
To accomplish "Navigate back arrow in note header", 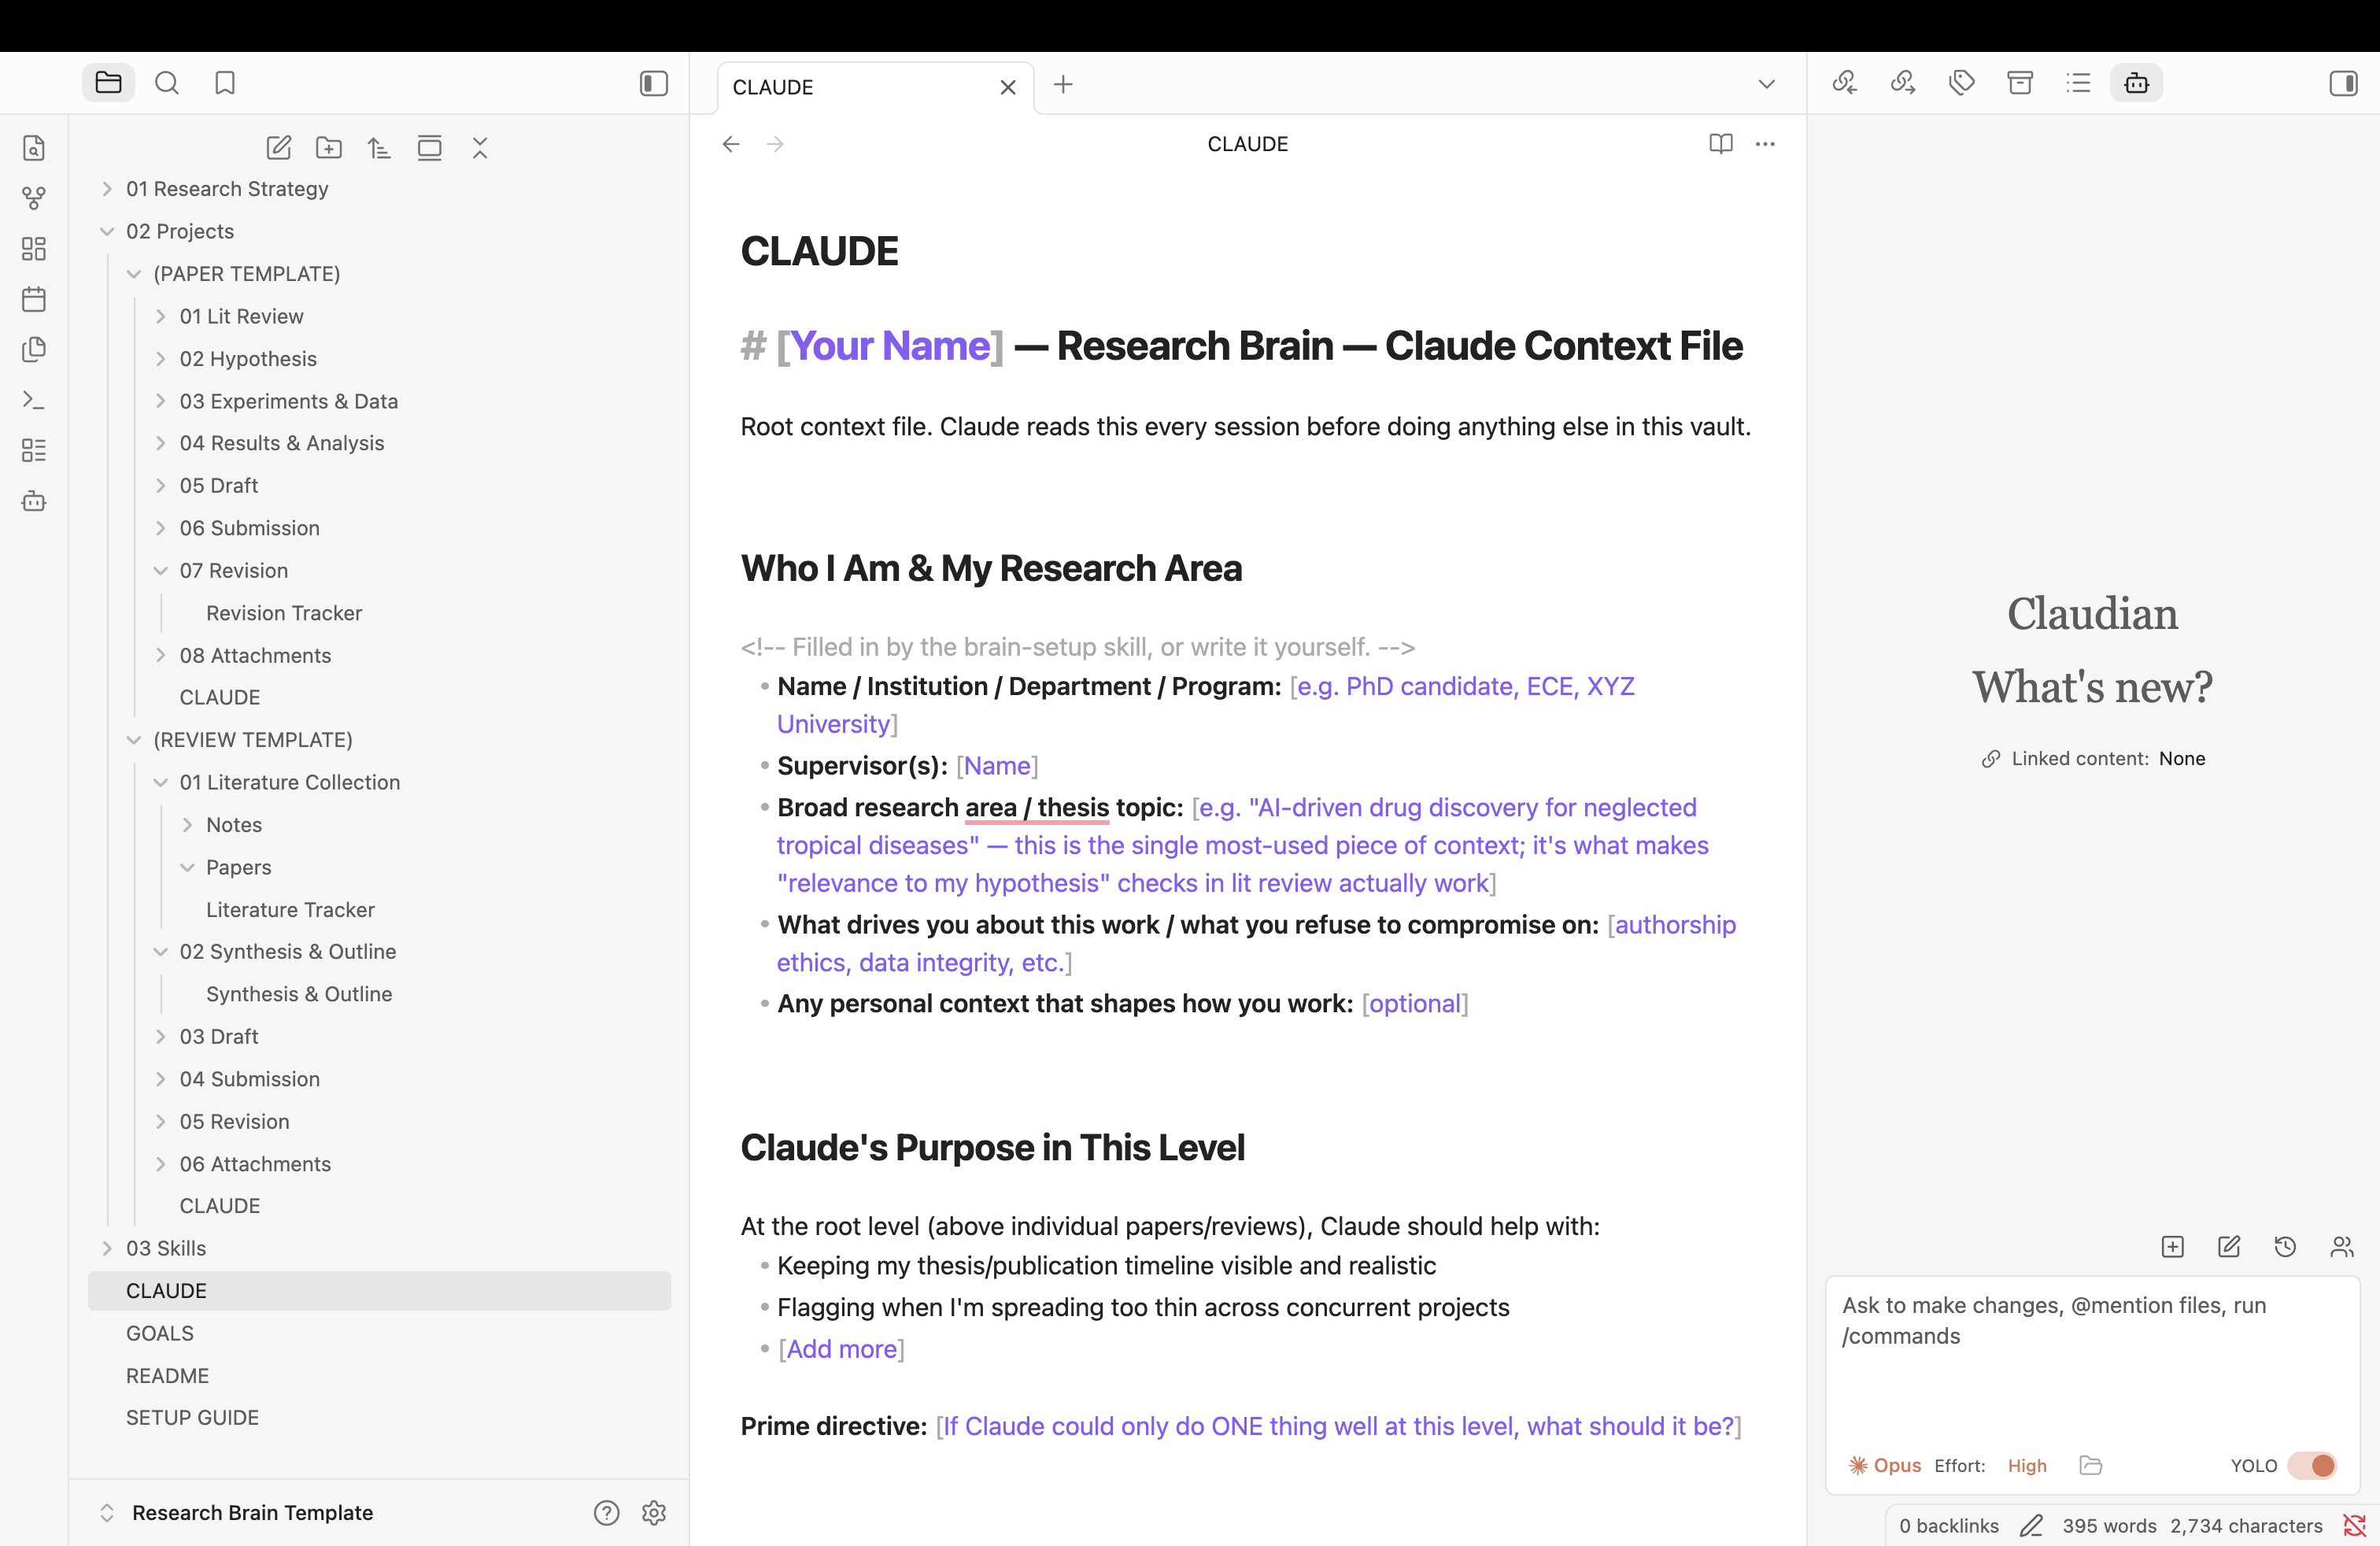I will click(731, 144).
